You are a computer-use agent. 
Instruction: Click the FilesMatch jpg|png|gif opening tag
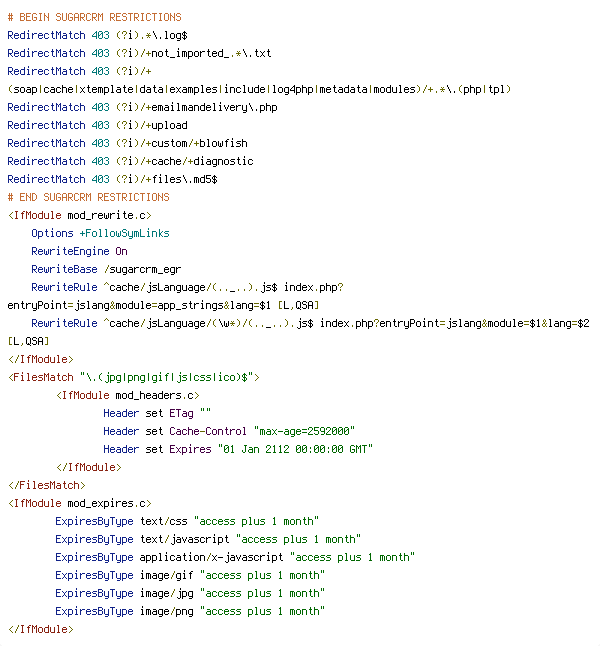click(x=134, y=377)
